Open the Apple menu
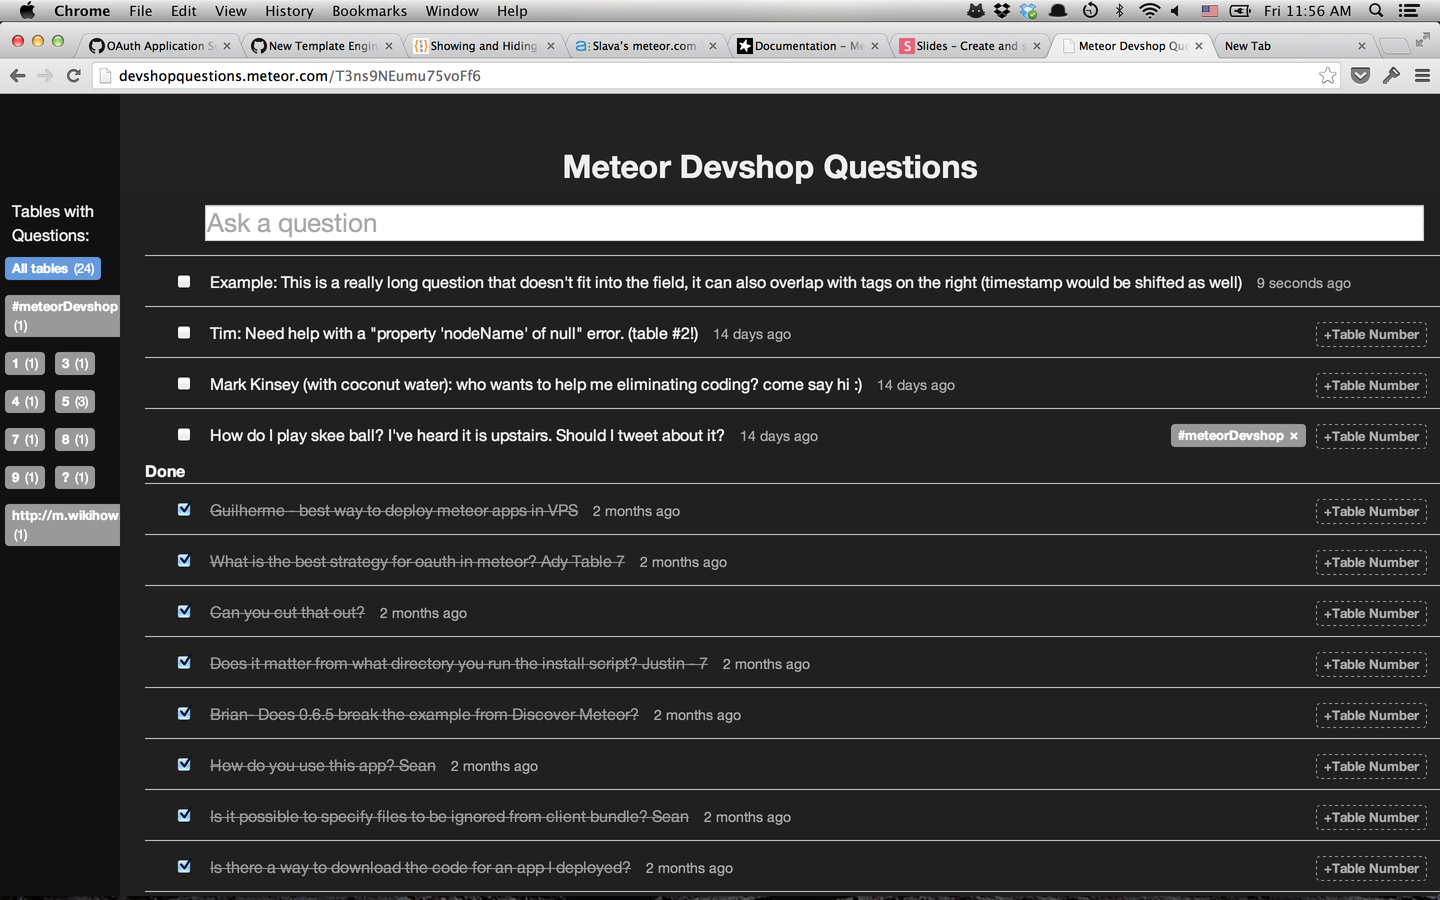The image size is (1440, 900). (x=27, y=10)
